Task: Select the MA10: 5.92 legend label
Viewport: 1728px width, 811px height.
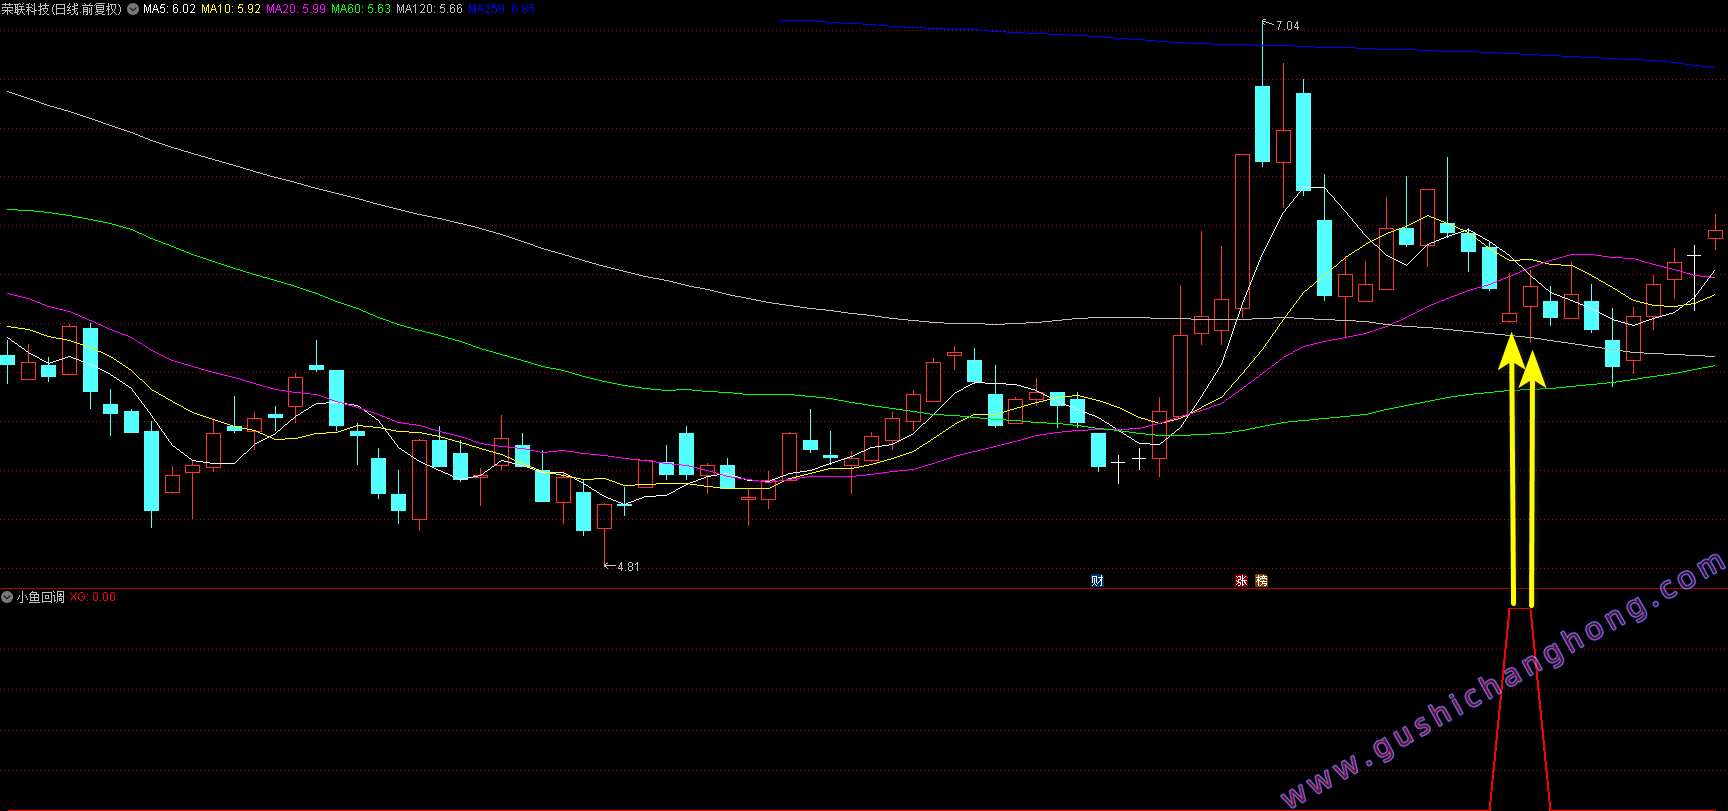Action: (231, 9)
